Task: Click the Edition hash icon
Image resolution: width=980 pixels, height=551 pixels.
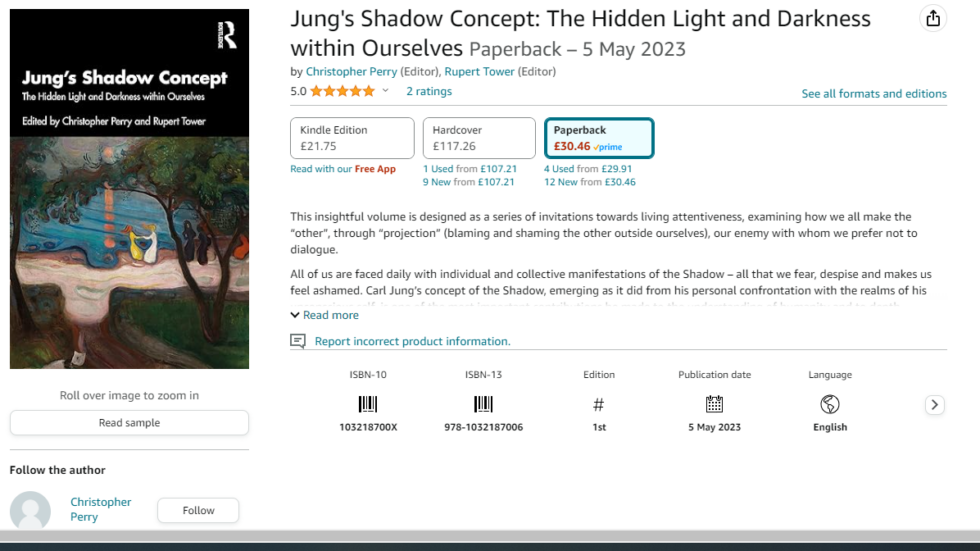Action: pos(599,405)
